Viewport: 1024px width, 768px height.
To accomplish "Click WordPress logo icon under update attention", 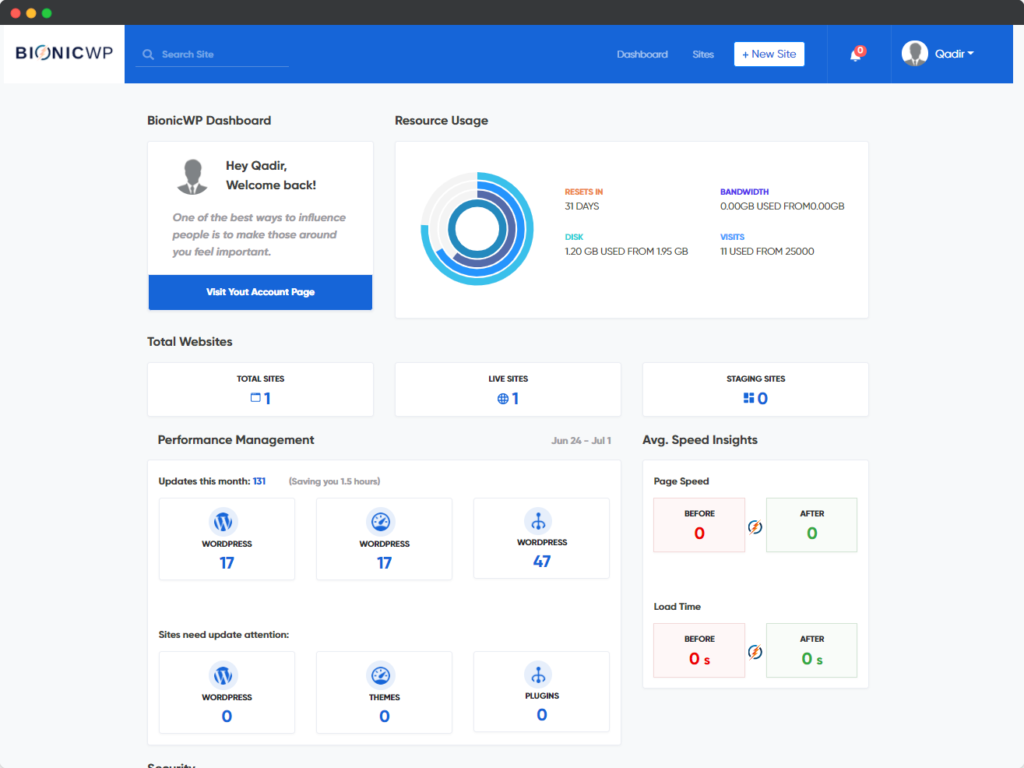I will pyautogui.click(x=223, y=675).
